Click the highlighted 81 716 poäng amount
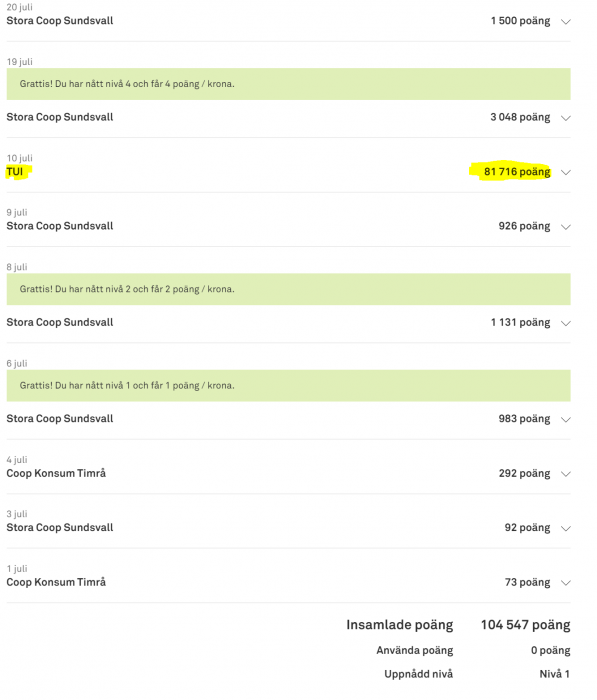The height and width of the screenshot is (700, 597). click(x=517, y=172)
